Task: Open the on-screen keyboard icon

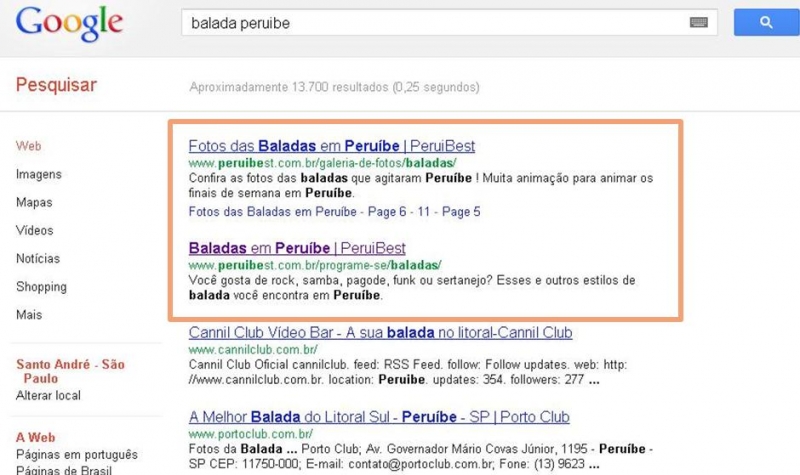Action: 698,22
